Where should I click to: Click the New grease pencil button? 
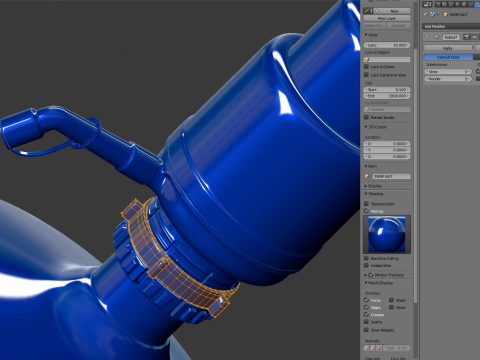pos(392,11)
